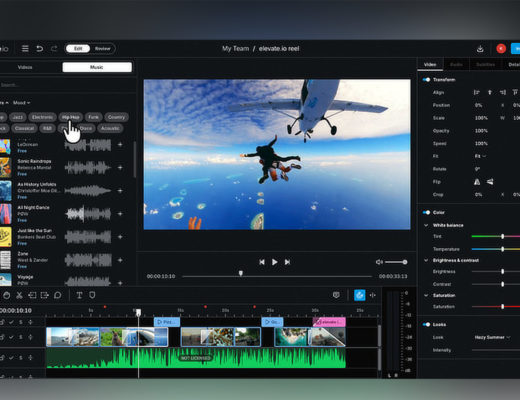This screenshot has height=400, width=520.
Task: Toggle the lock on the green audio track
Action: pos(2,358)
